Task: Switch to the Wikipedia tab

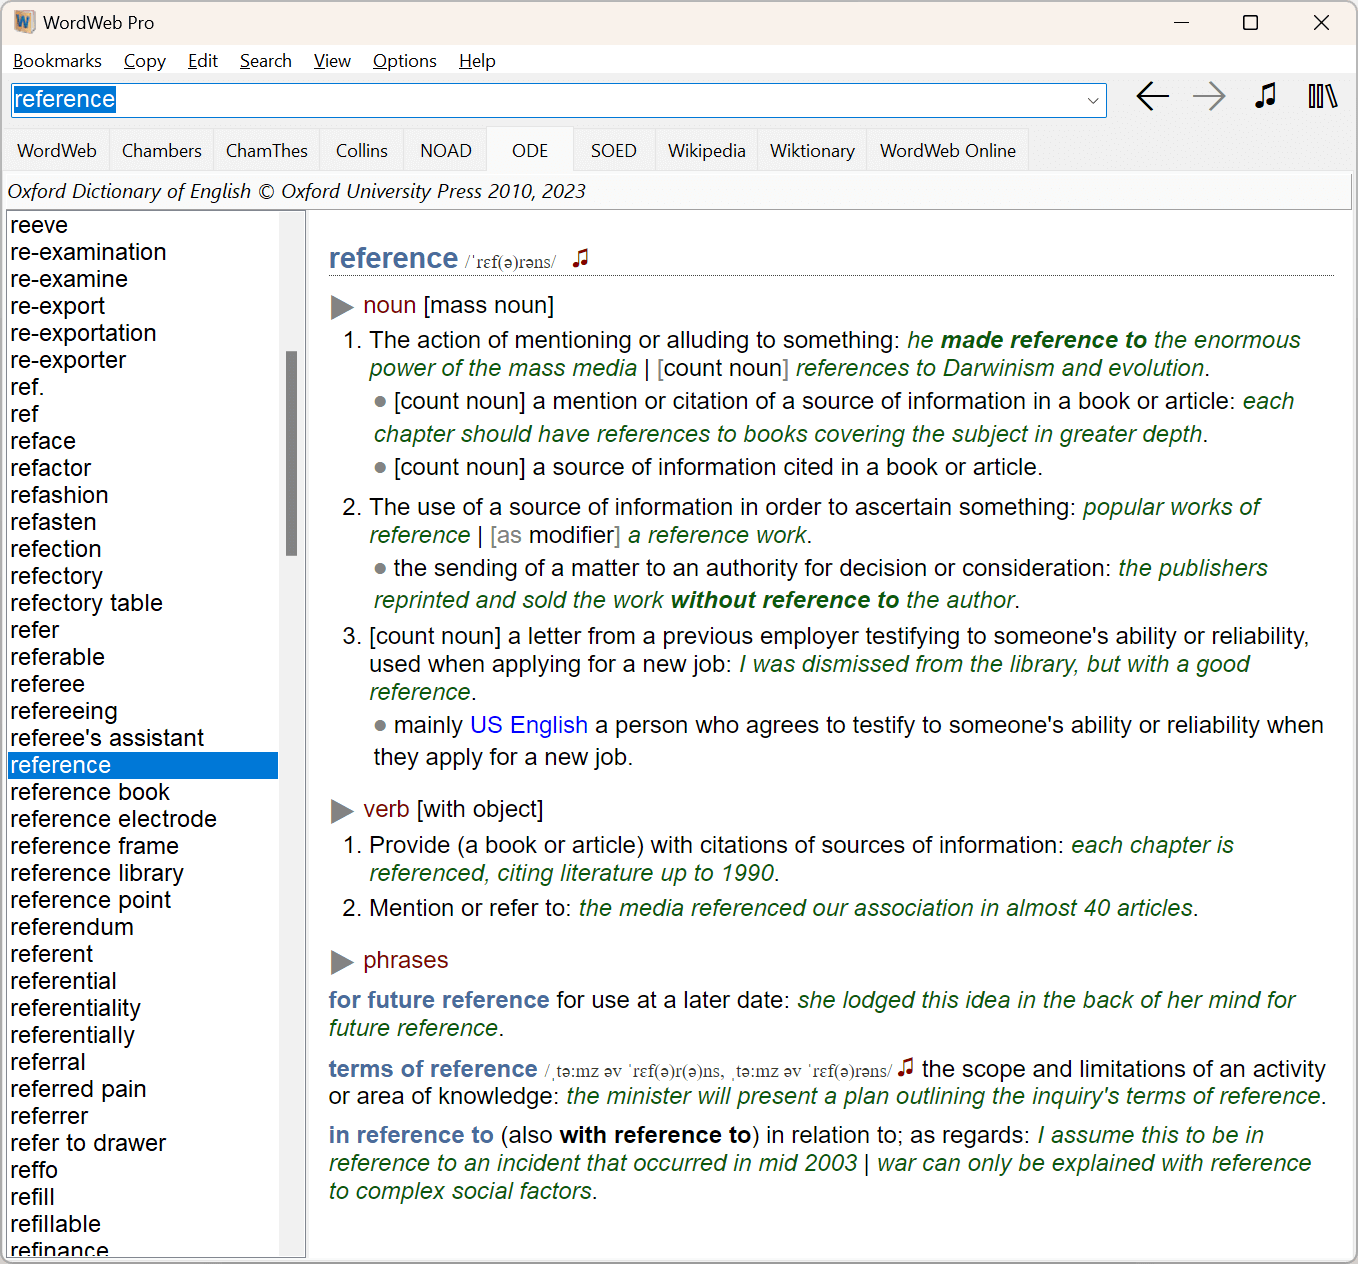Action: [x=706, y=150]
